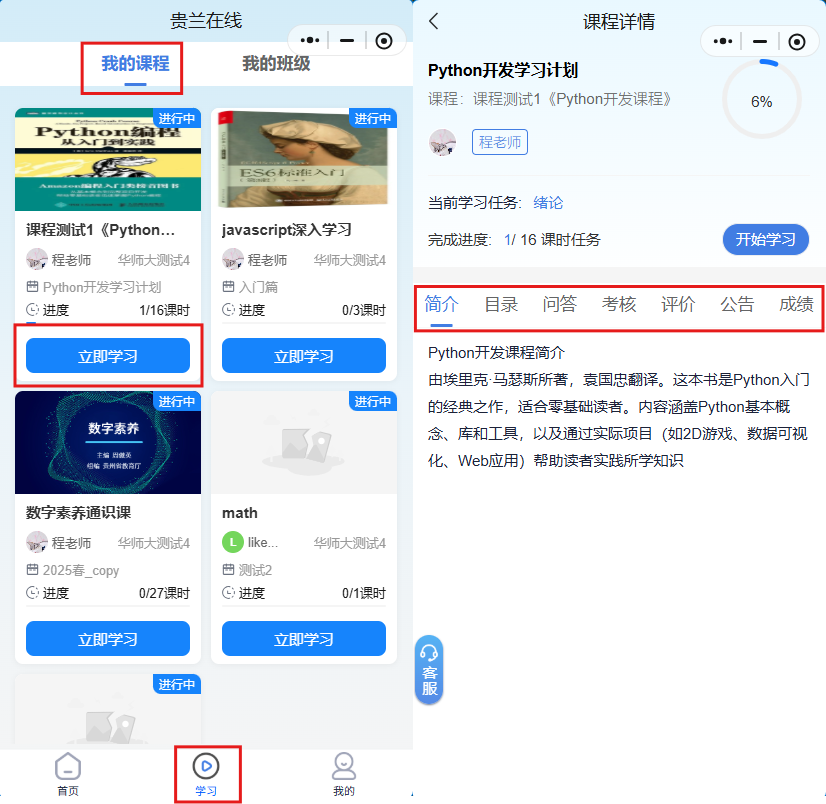Open the 客服 headset support floating icon
826x804 pixels.
tap(429, 669)
